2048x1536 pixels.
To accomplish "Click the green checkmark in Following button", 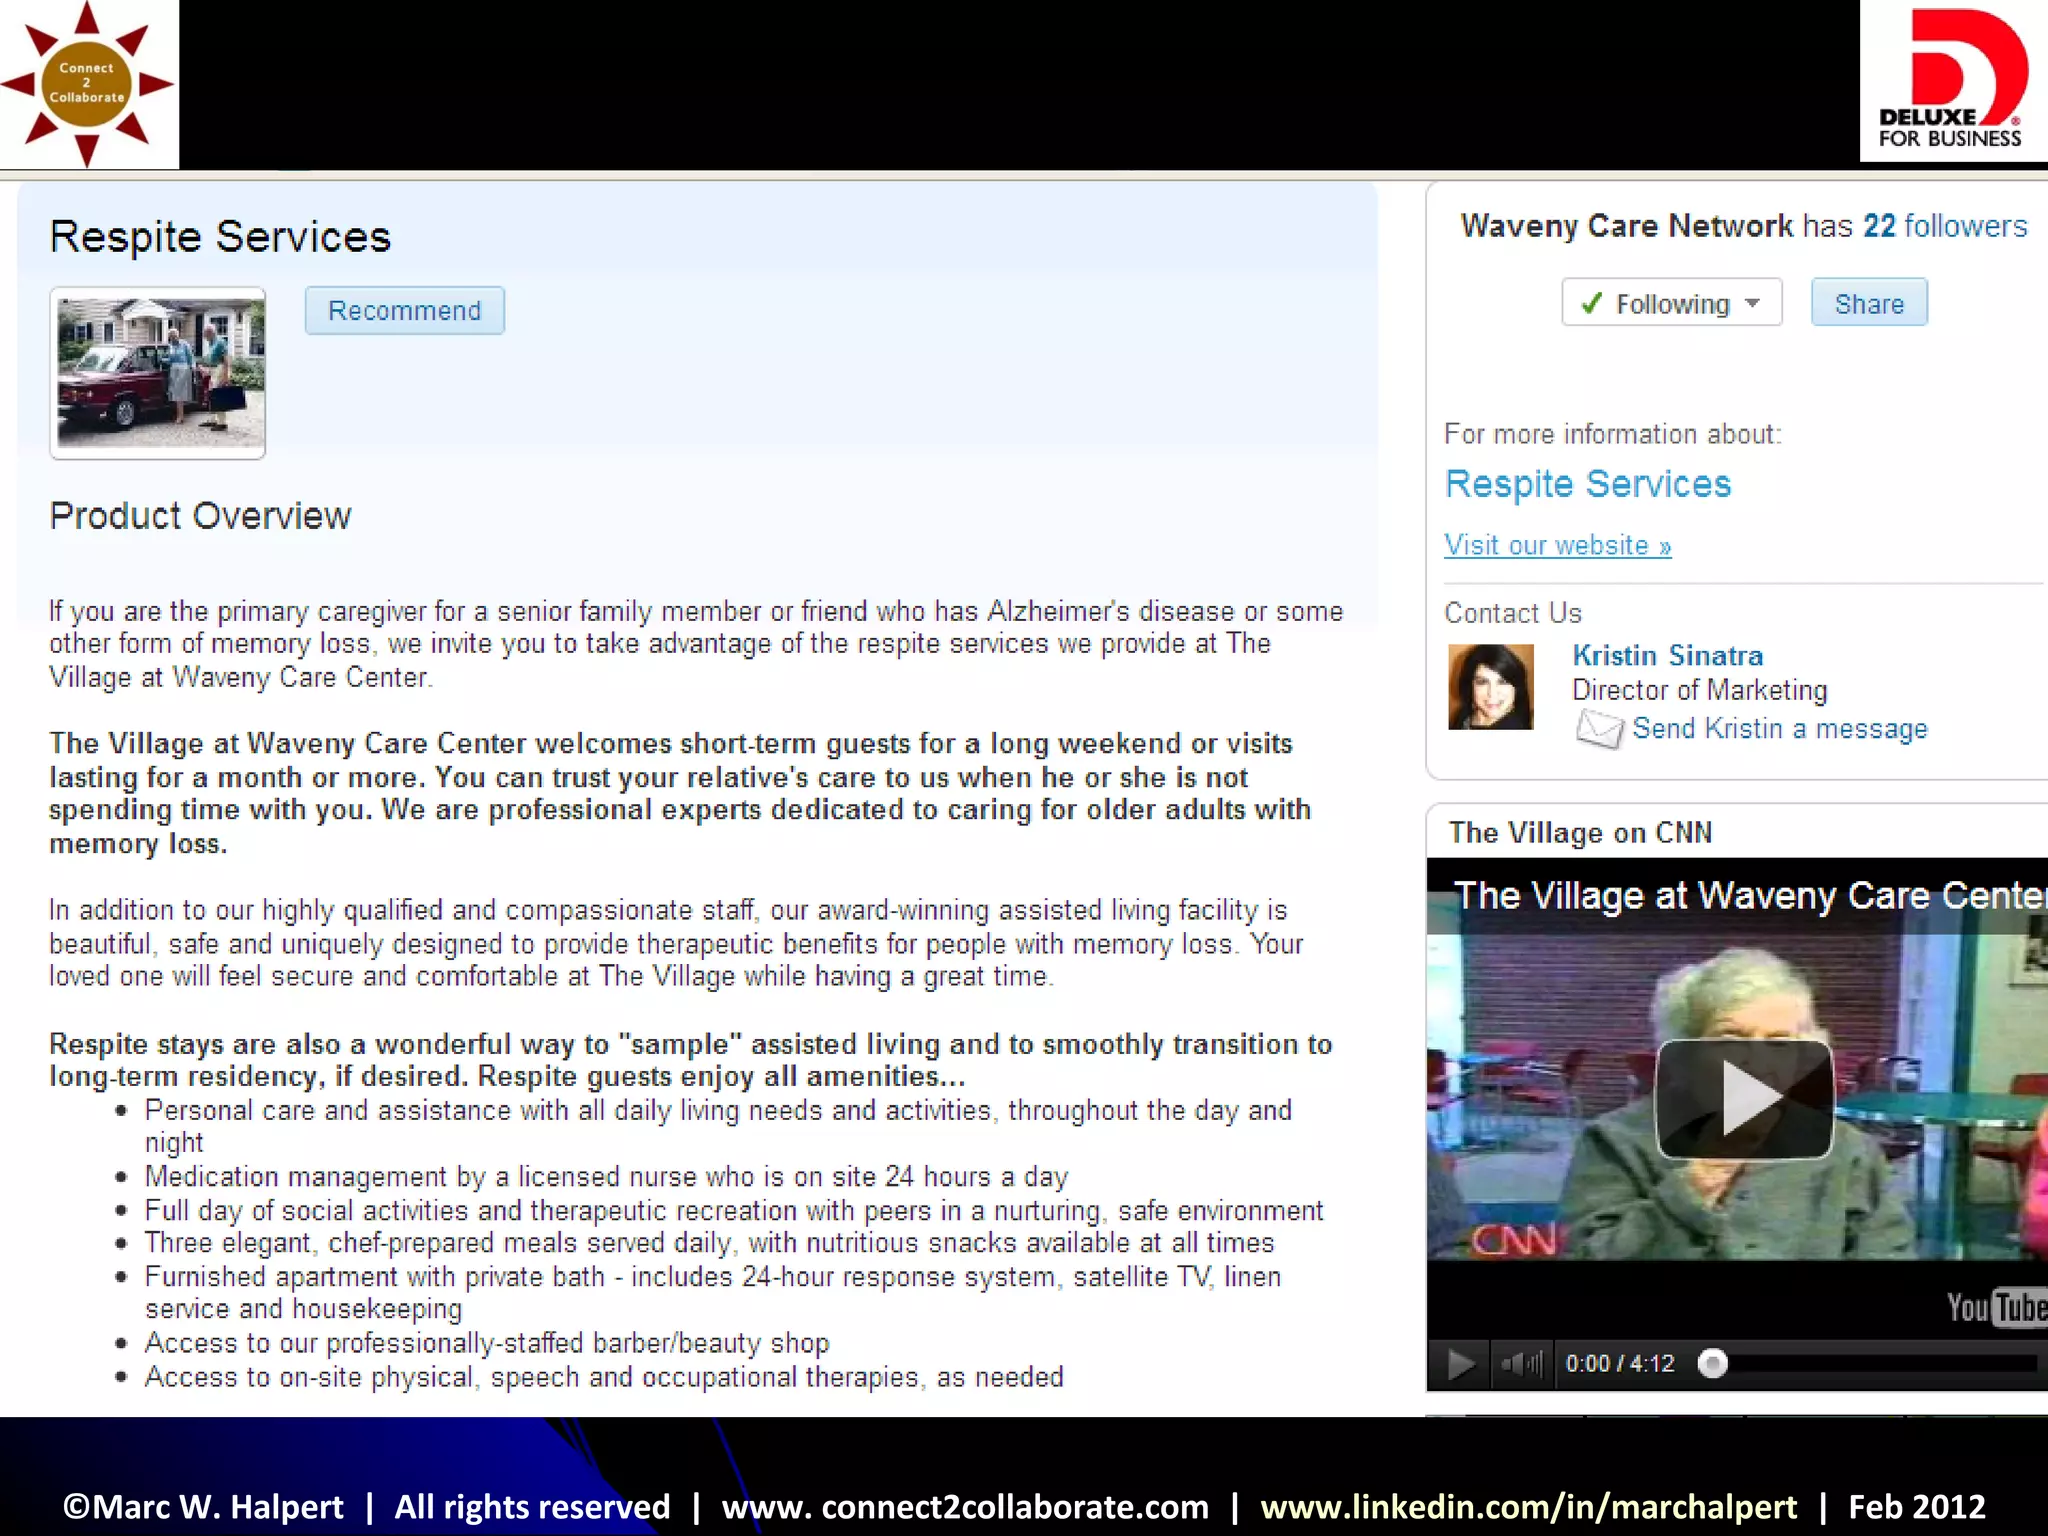I will click(x=1591, y=303).
